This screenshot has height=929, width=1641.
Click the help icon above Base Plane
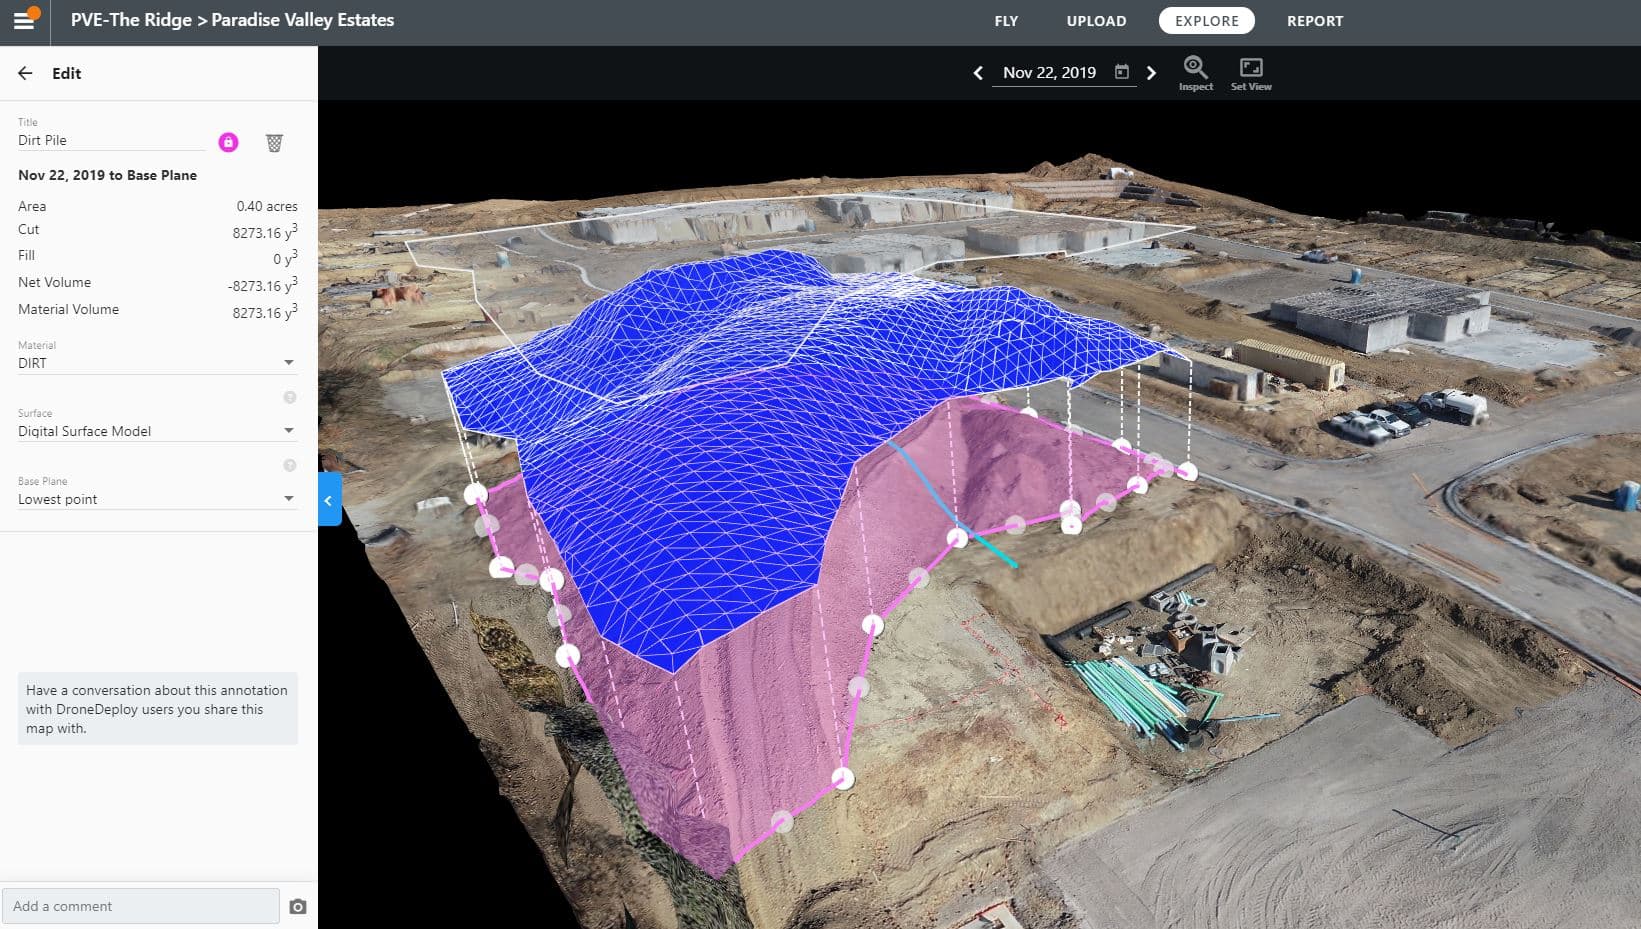(x=290, y=465)
